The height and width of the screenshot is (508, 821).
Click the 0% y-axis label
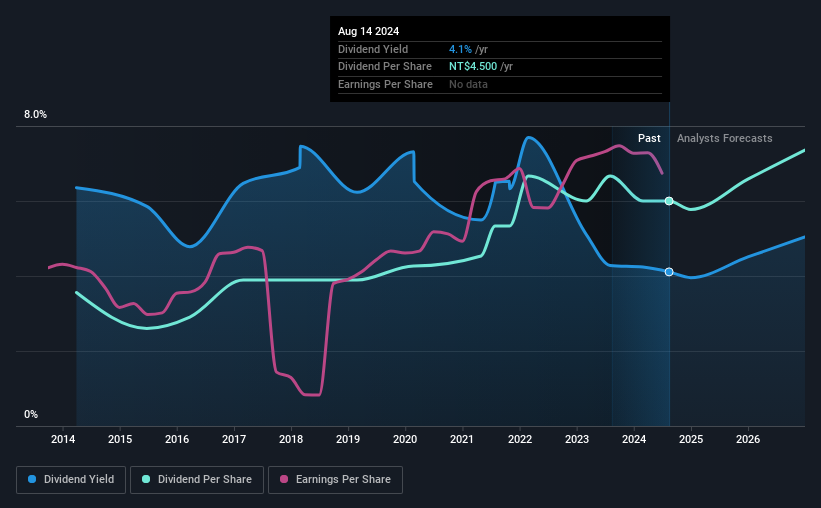(31, 414)
